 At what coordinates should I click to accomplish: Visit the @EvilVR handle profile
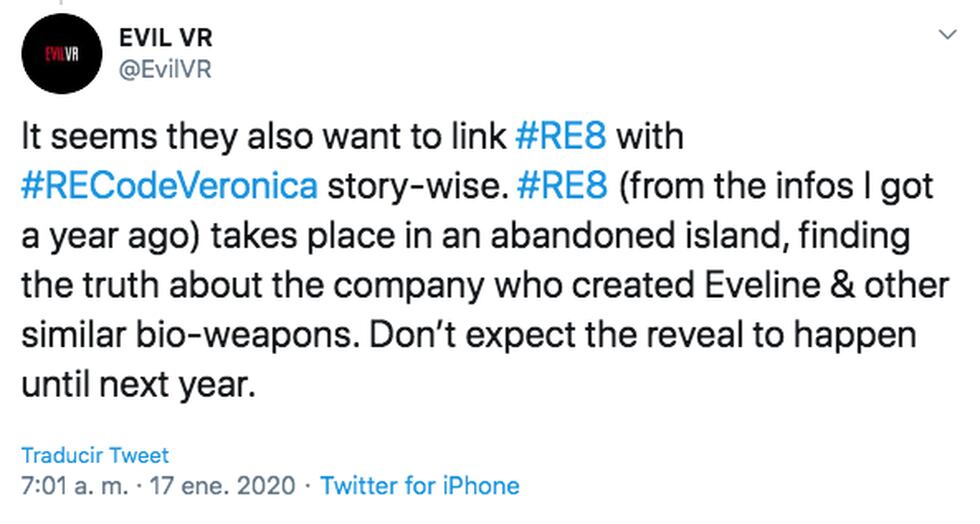165,69
